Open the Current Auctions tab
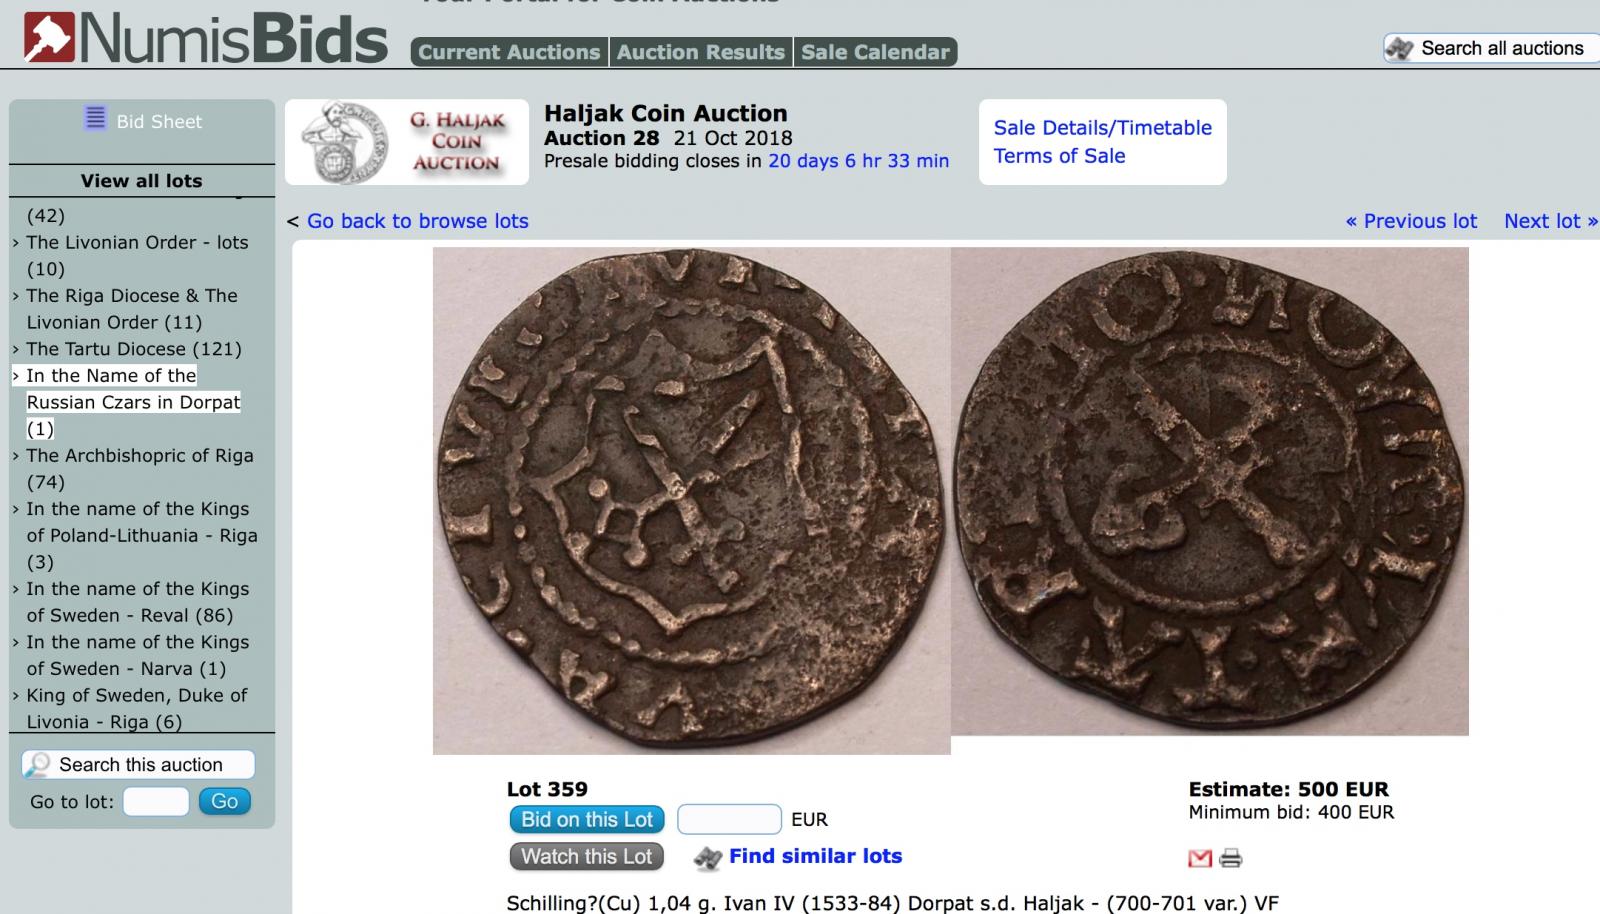The image size is (1600, 914). tap(509, 52)
